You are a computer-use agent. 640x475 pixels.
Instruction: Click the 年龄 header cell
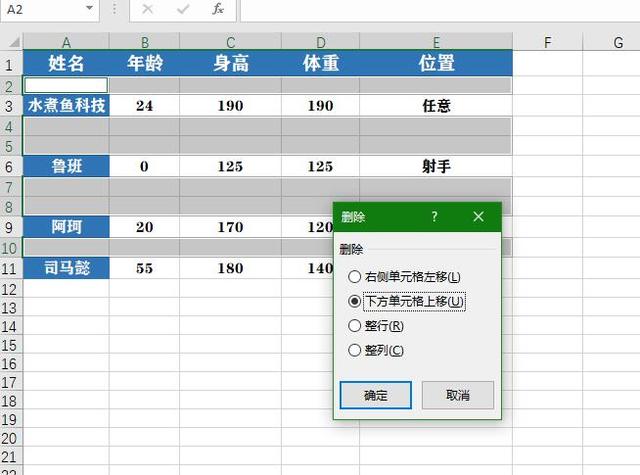(144, 63)
